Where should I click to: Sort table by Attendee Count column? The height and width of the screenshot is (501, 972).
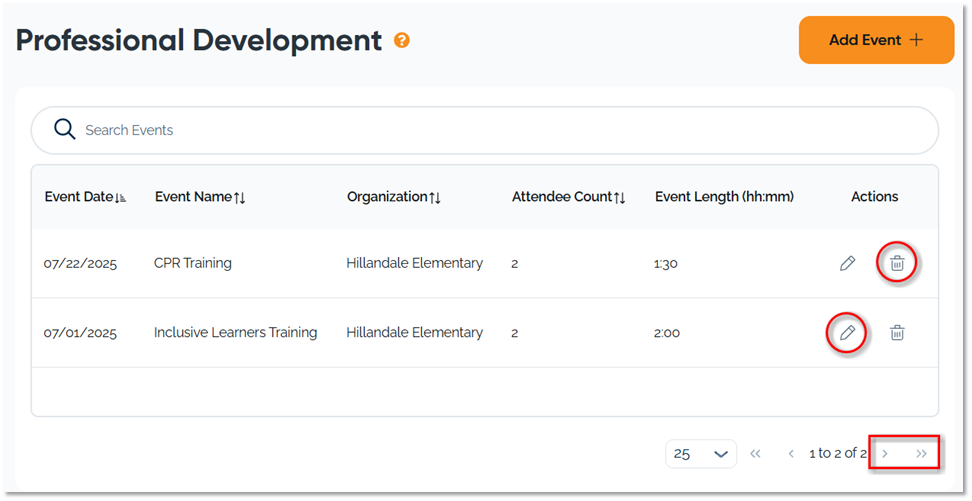pyautogui.click(x=568, y=197)
